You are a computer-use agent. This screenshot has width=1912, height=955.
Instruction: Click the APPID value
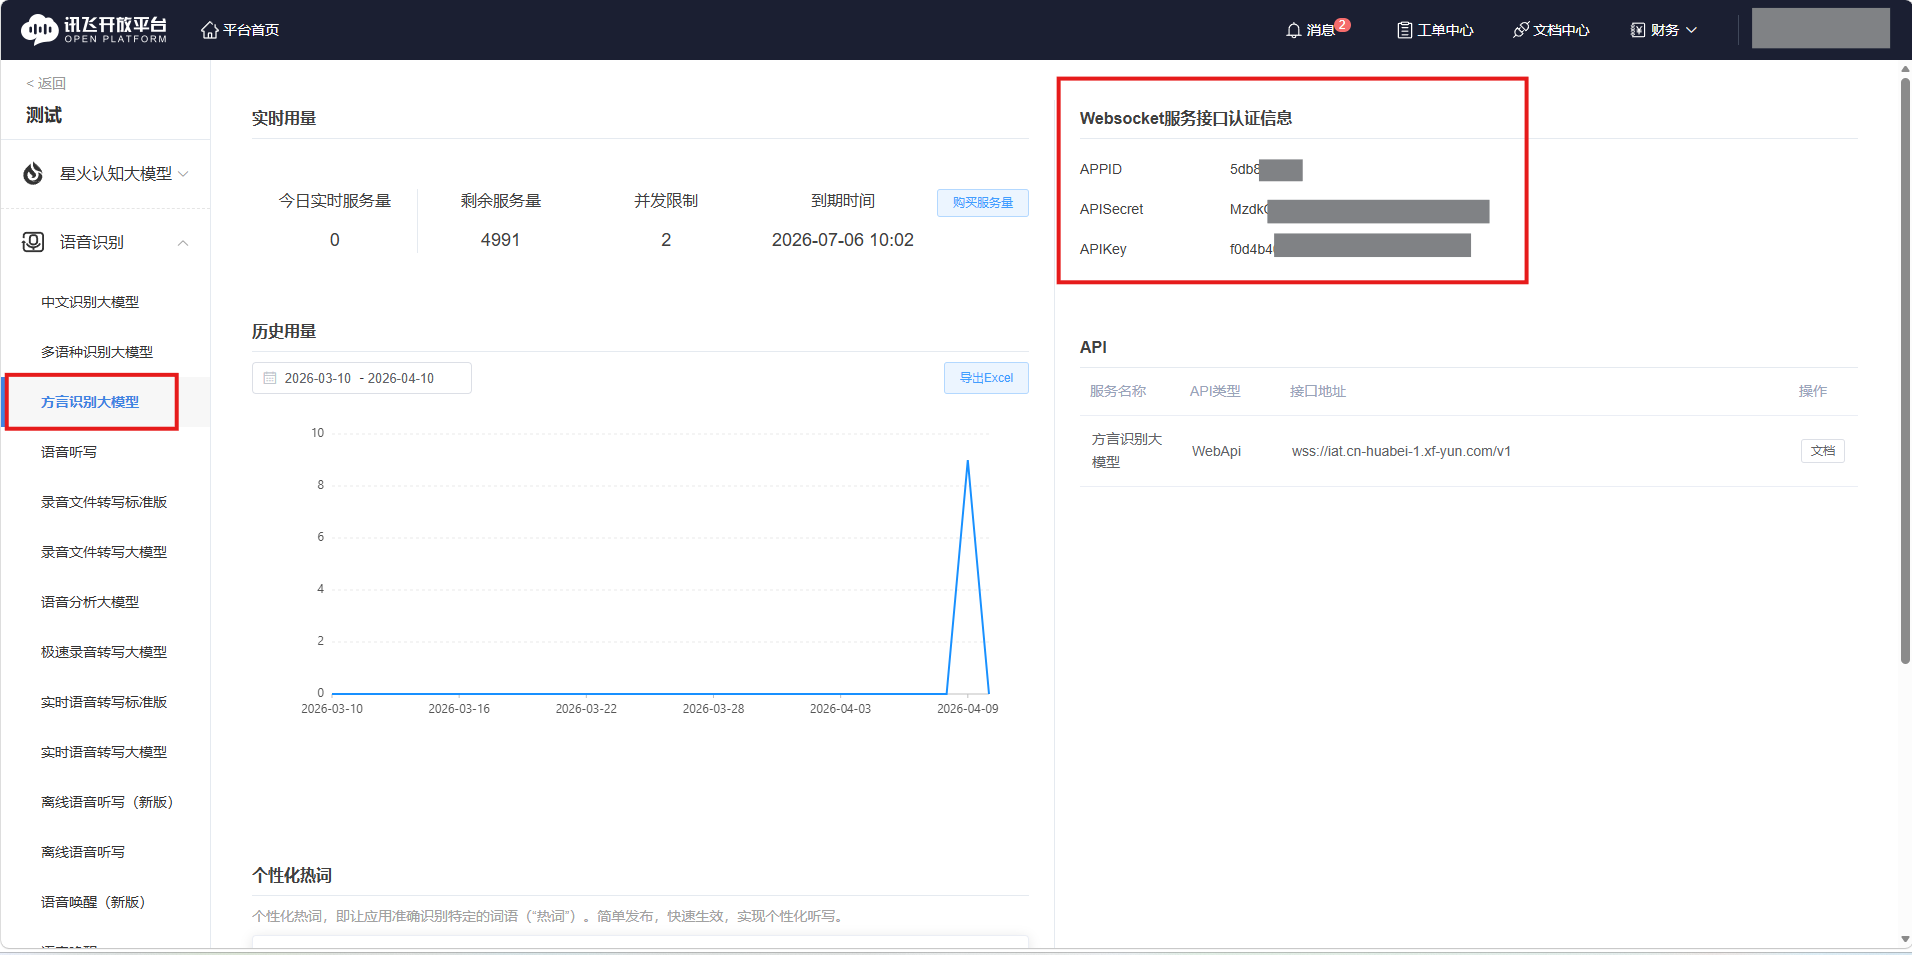pyautogui.click(x=1266, y=170)
